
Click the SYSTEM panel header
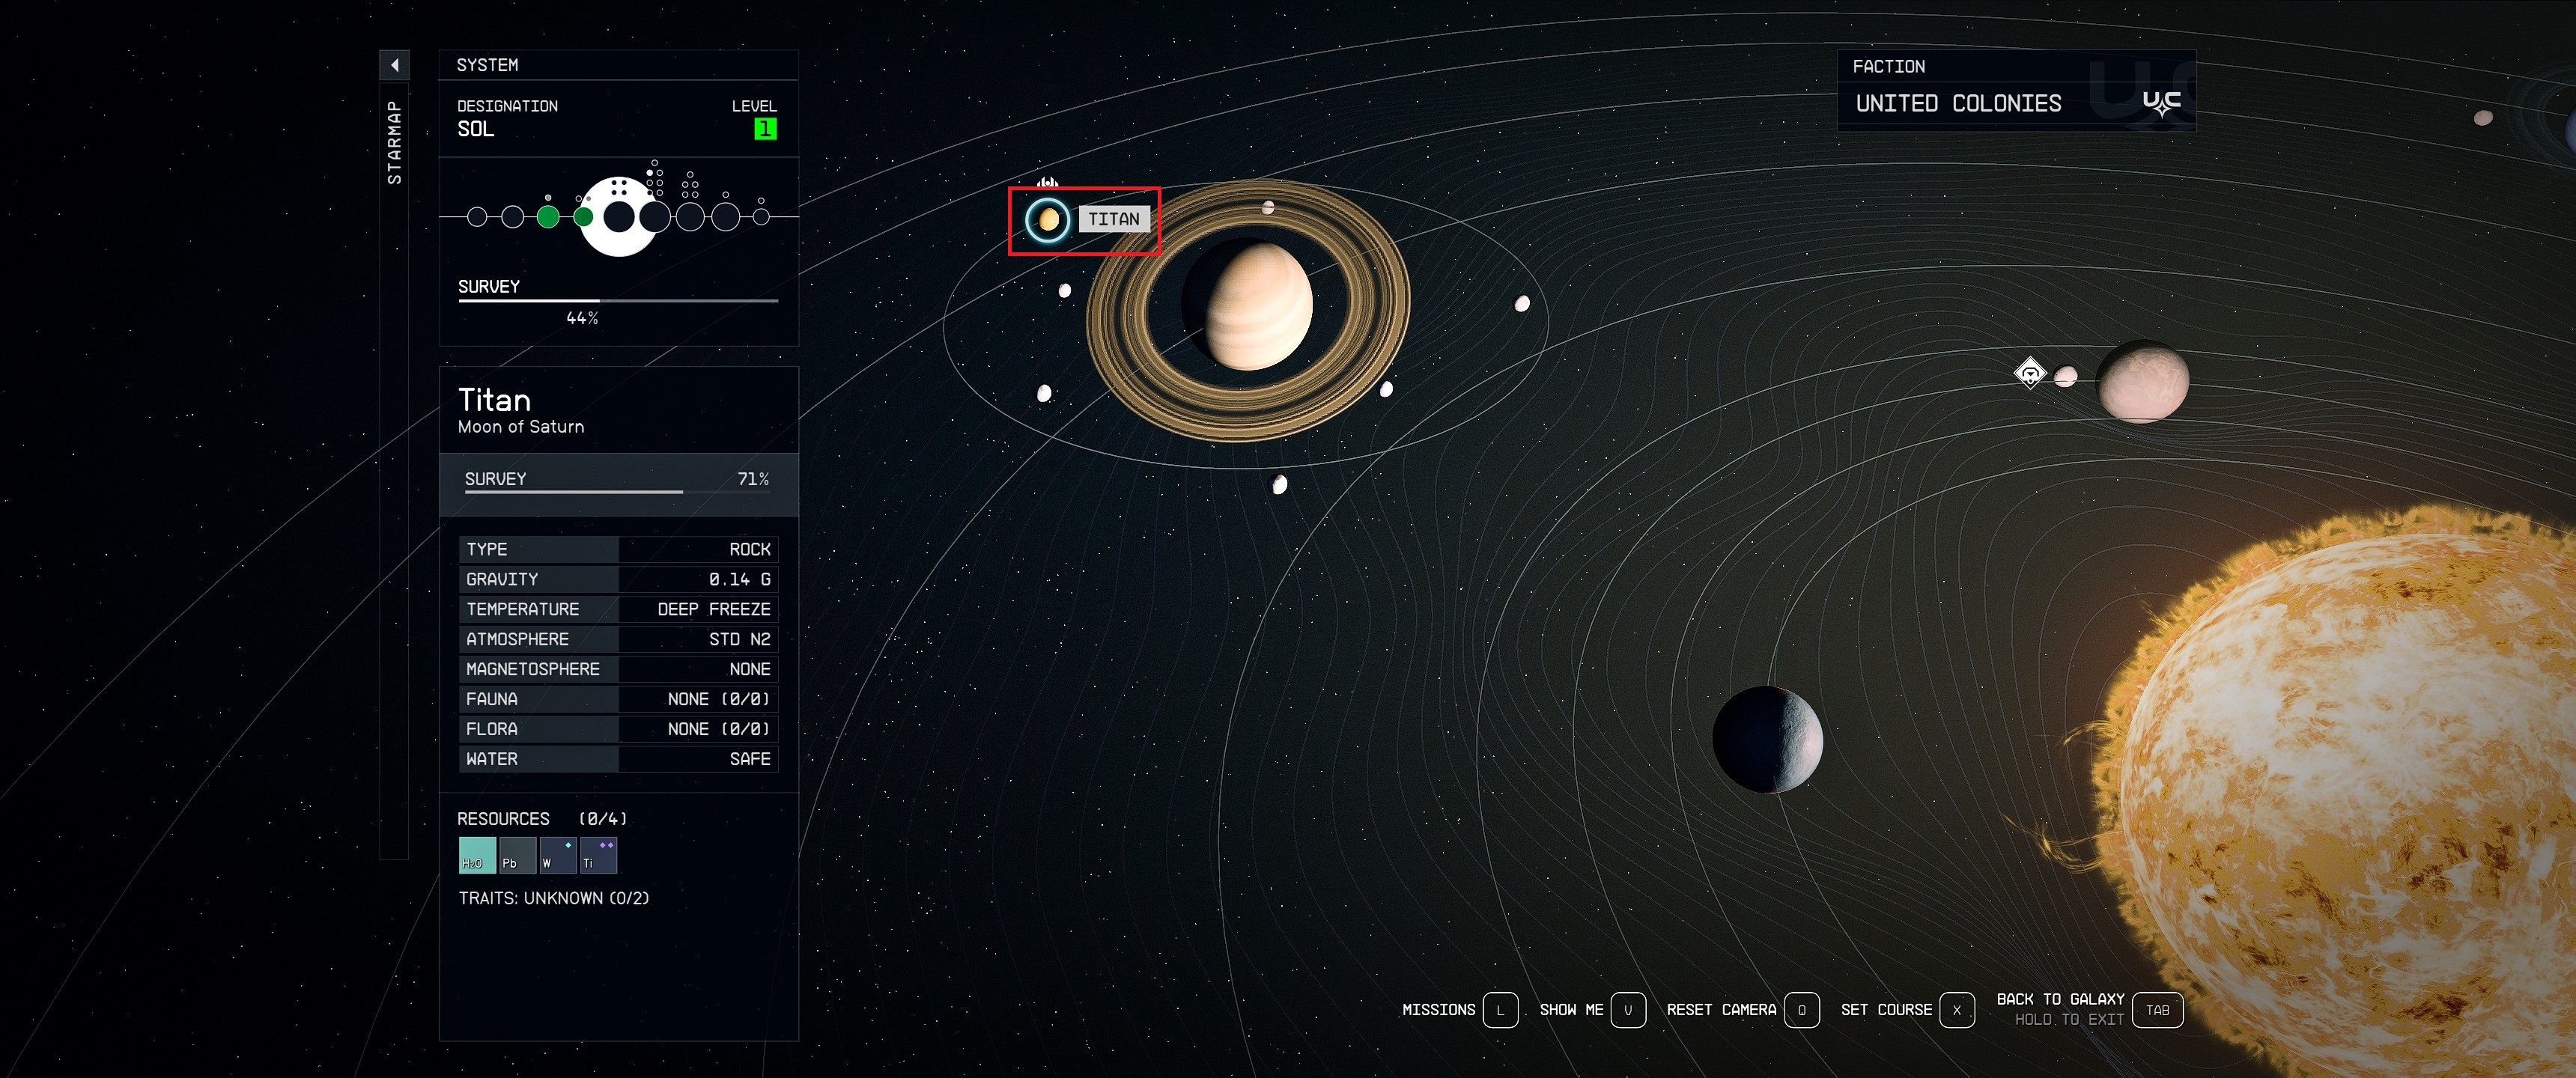click(x=618, y=65)
